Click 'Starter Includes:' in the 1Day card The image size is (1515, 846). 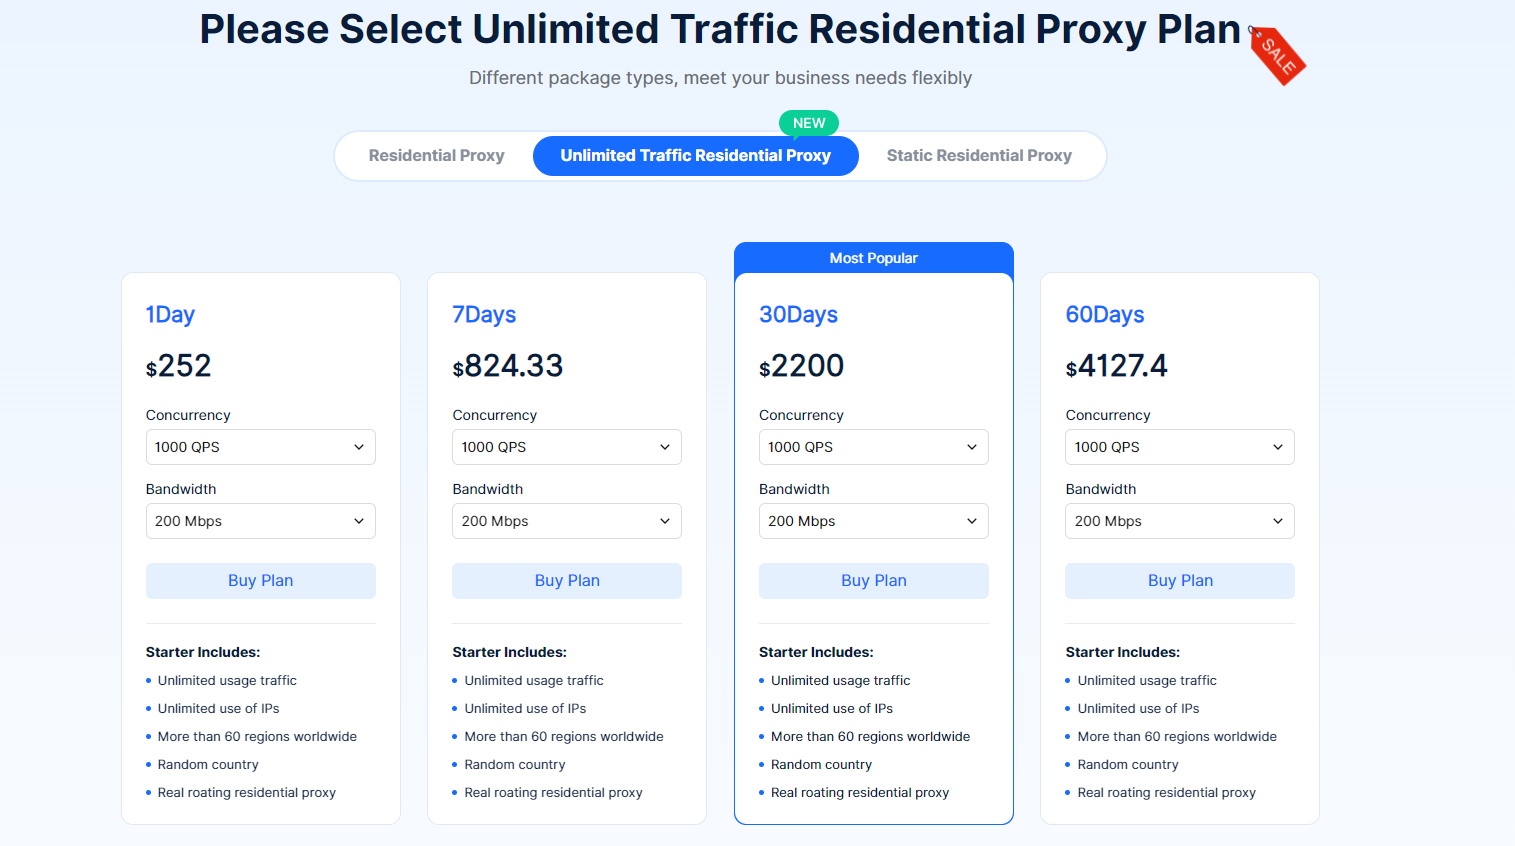(203, 652)
